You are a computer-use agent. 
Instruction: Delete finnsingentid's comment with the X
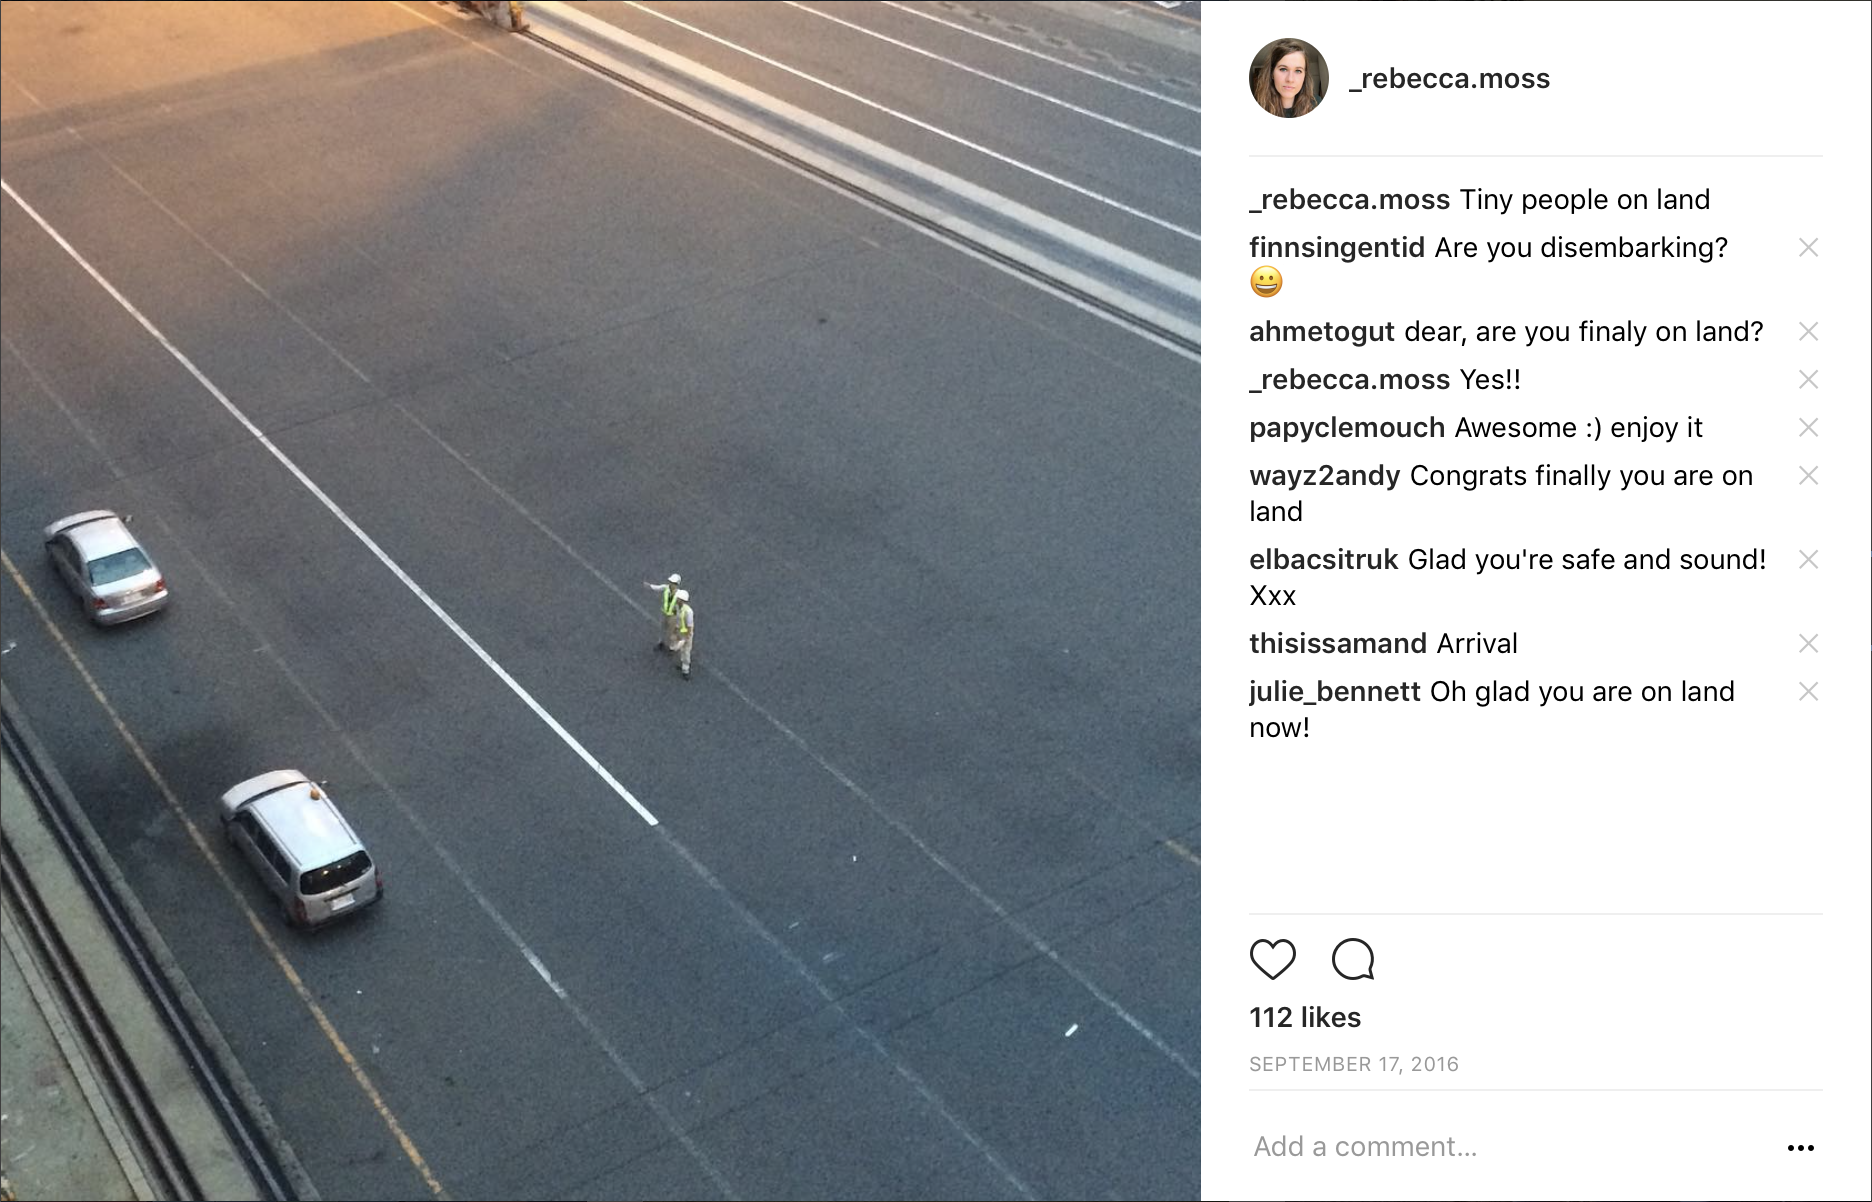click(x=1808, y=248)
